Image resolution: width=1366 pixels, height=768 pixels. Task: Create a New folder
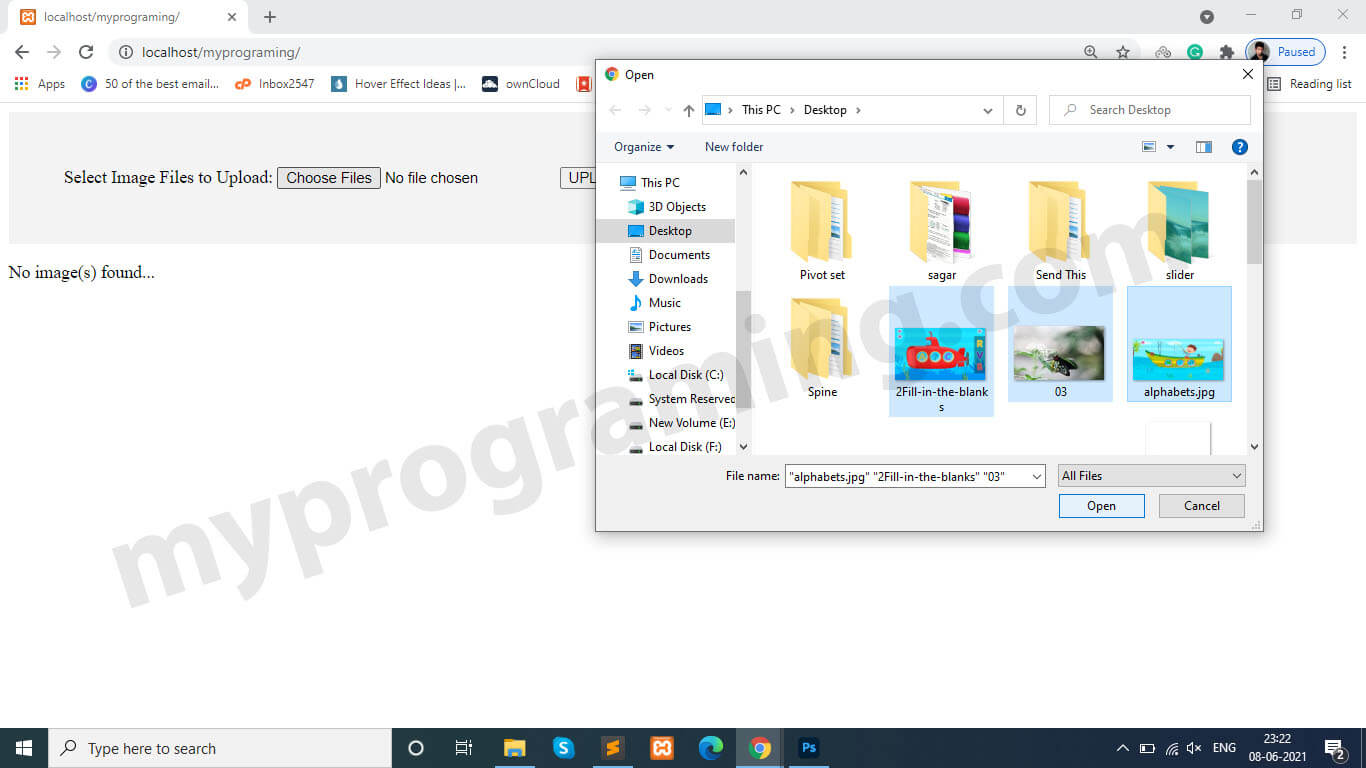click(x=733, y=146)
